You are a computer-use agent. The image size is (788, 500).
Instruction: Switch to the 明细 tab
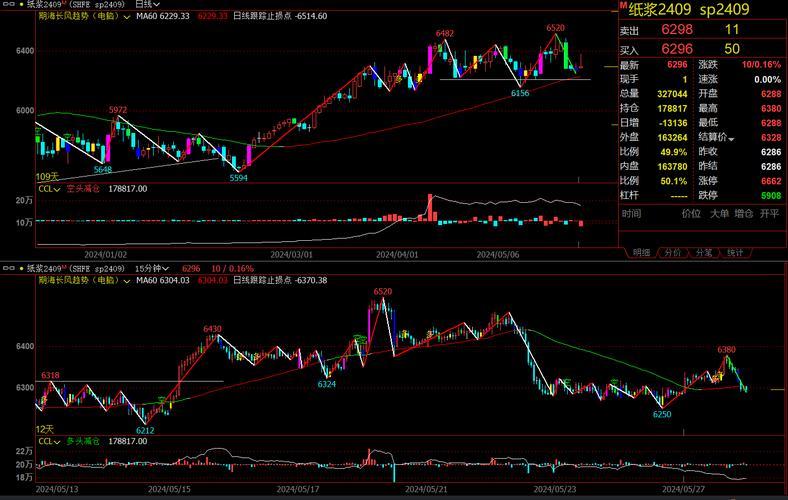coord(641,252)
